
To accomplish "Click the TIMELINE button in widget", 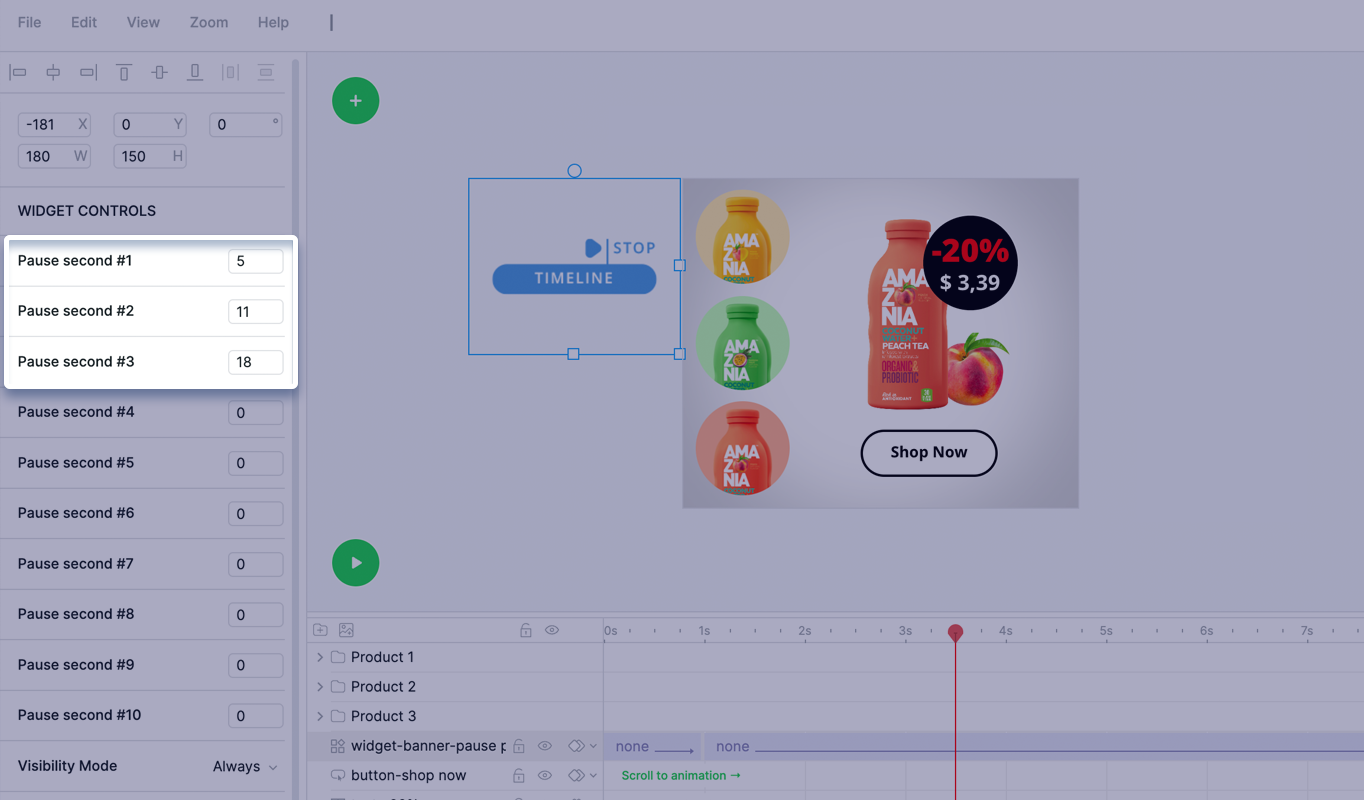I will pyautogui.click(x=574, y=279).
